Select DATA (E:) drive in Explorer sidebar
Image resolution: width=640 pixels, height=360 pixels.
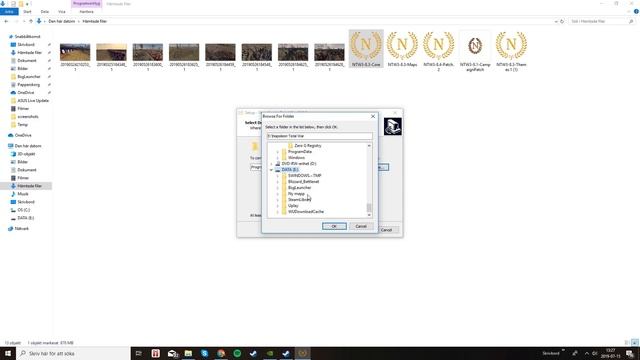click(x=25, y=218)
